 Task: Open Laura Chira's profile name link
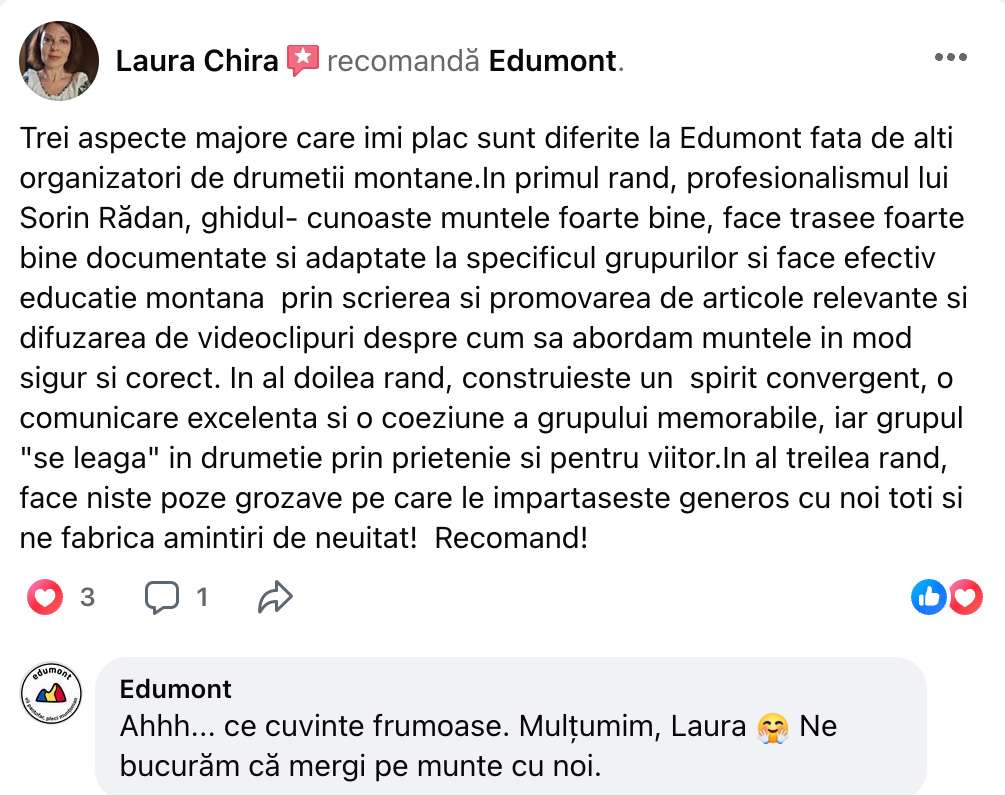pyautogui.click(x=197, y=62)
